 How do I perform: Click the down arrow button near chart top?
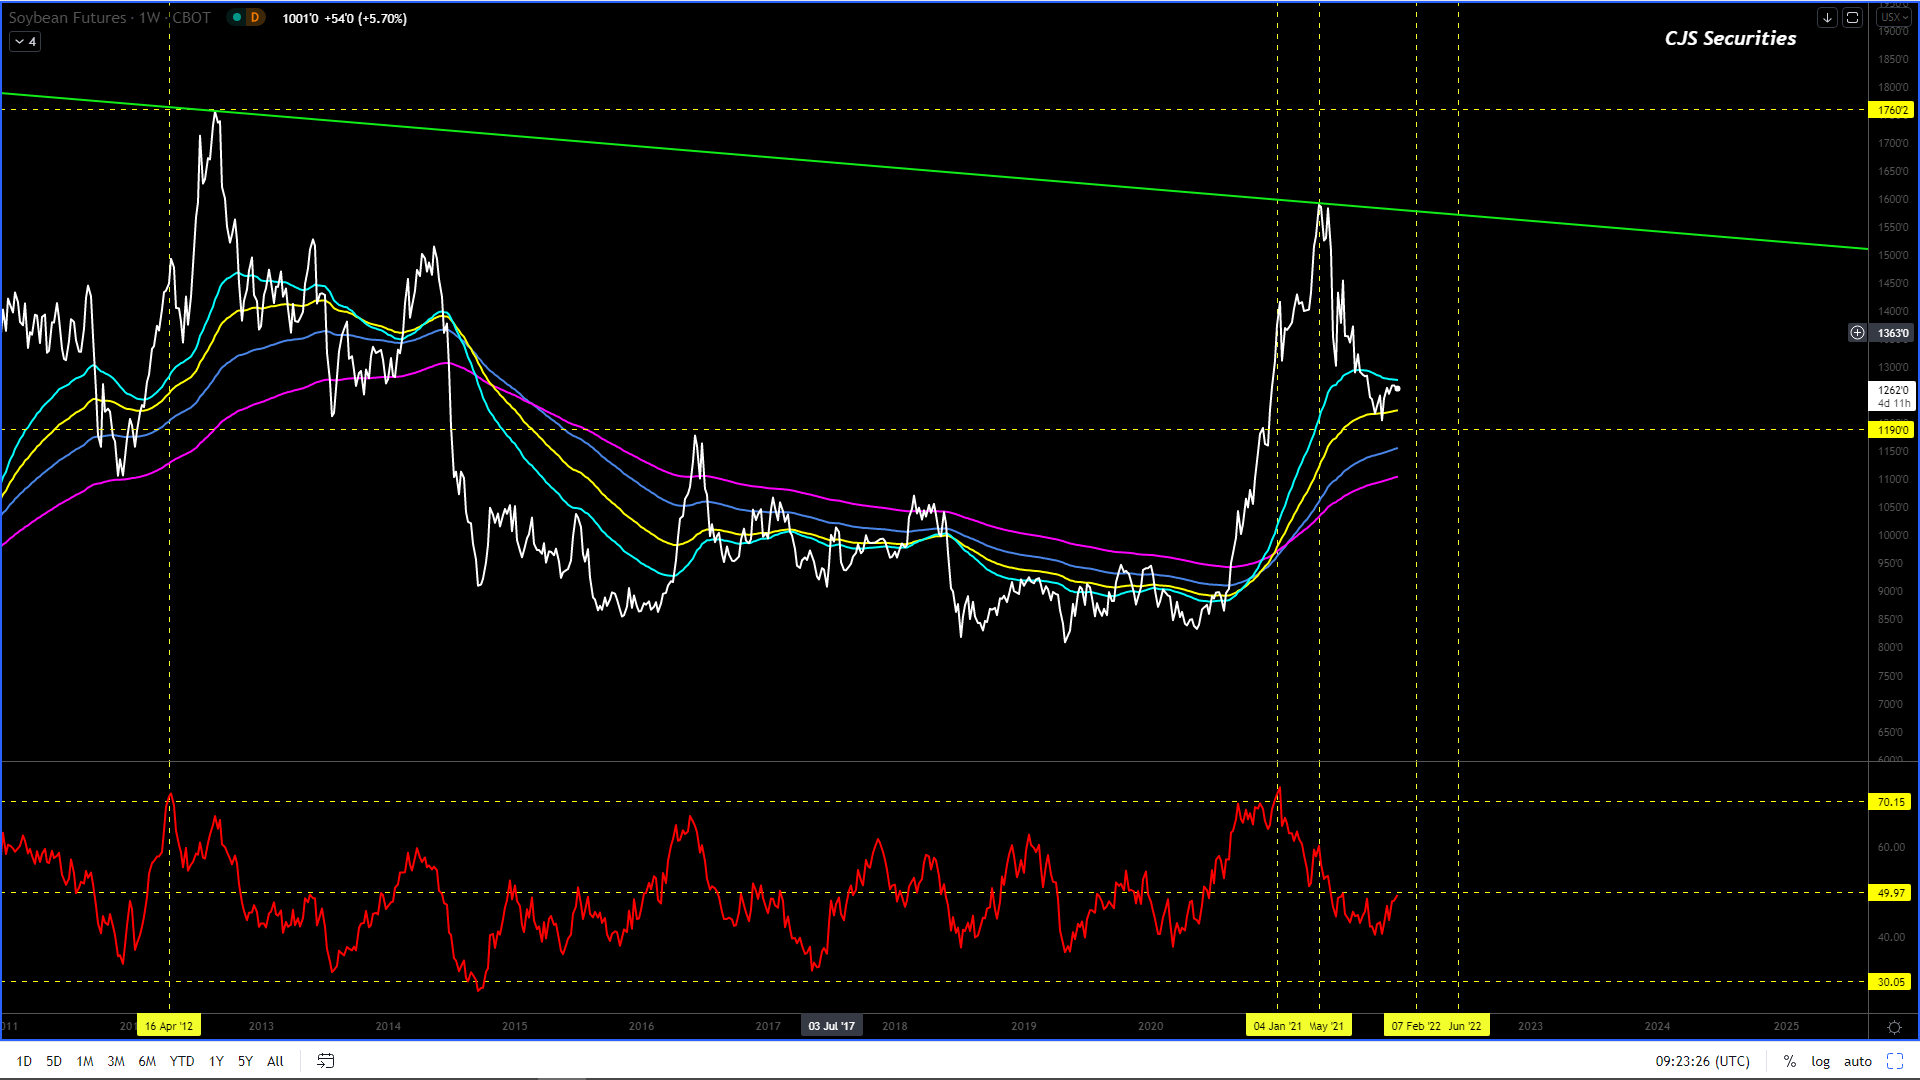click(1827, 18)
